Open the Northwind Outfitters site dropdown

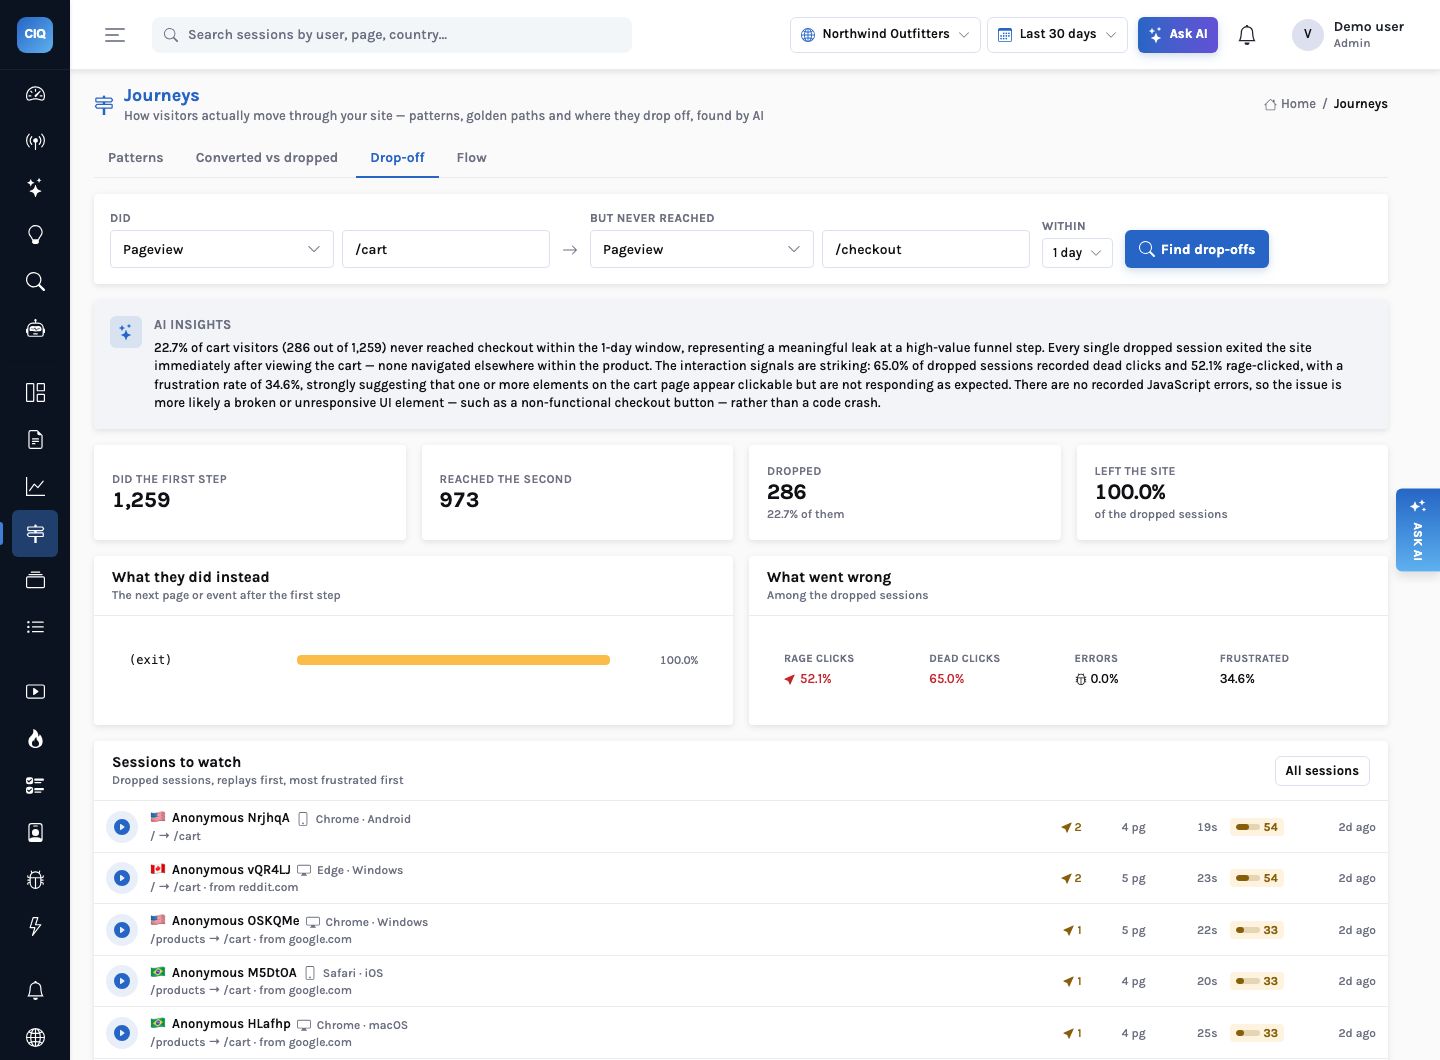click(x=885, y=34)
